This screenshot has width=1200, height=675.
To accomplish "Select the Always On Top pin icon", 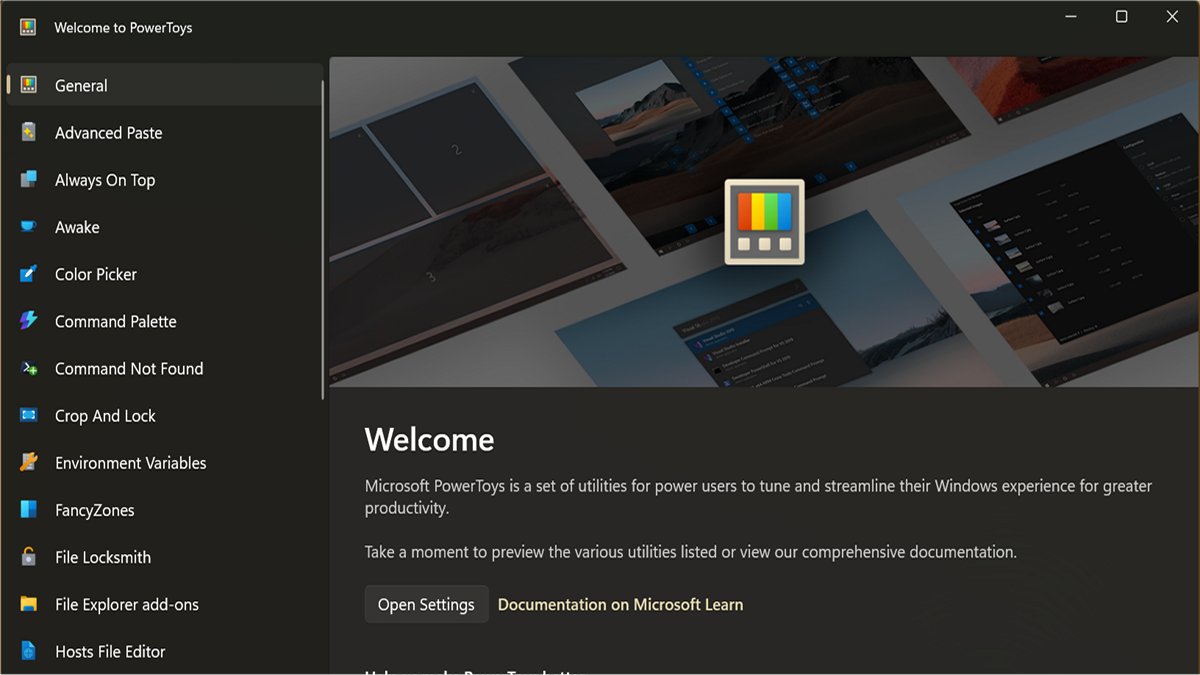I will [x=30, y=180].
